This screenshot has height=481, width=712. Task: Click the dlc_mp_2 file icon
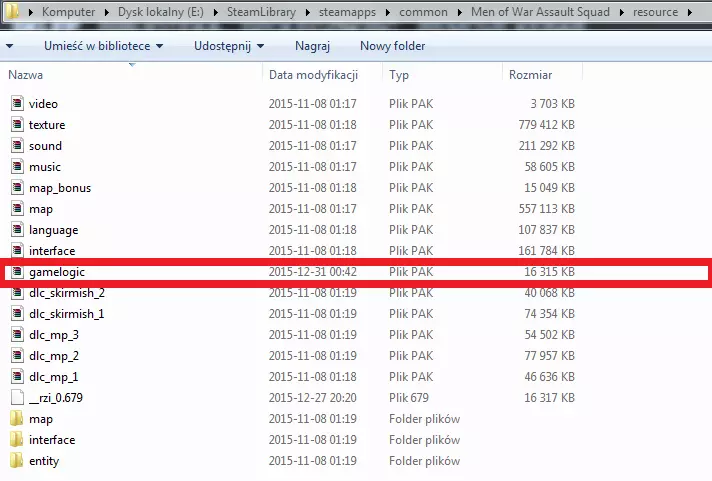[17, 356]
